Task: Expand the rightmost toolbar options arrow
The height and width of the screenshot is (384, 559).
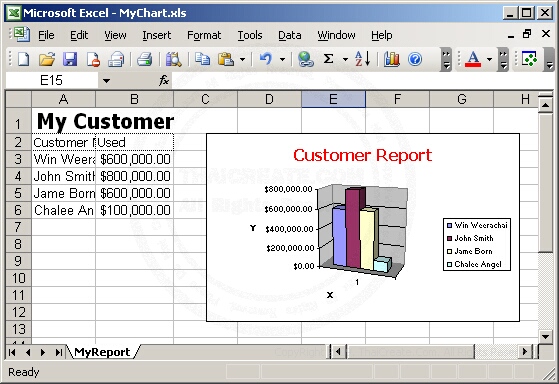Action: click(x=549, y=60)
